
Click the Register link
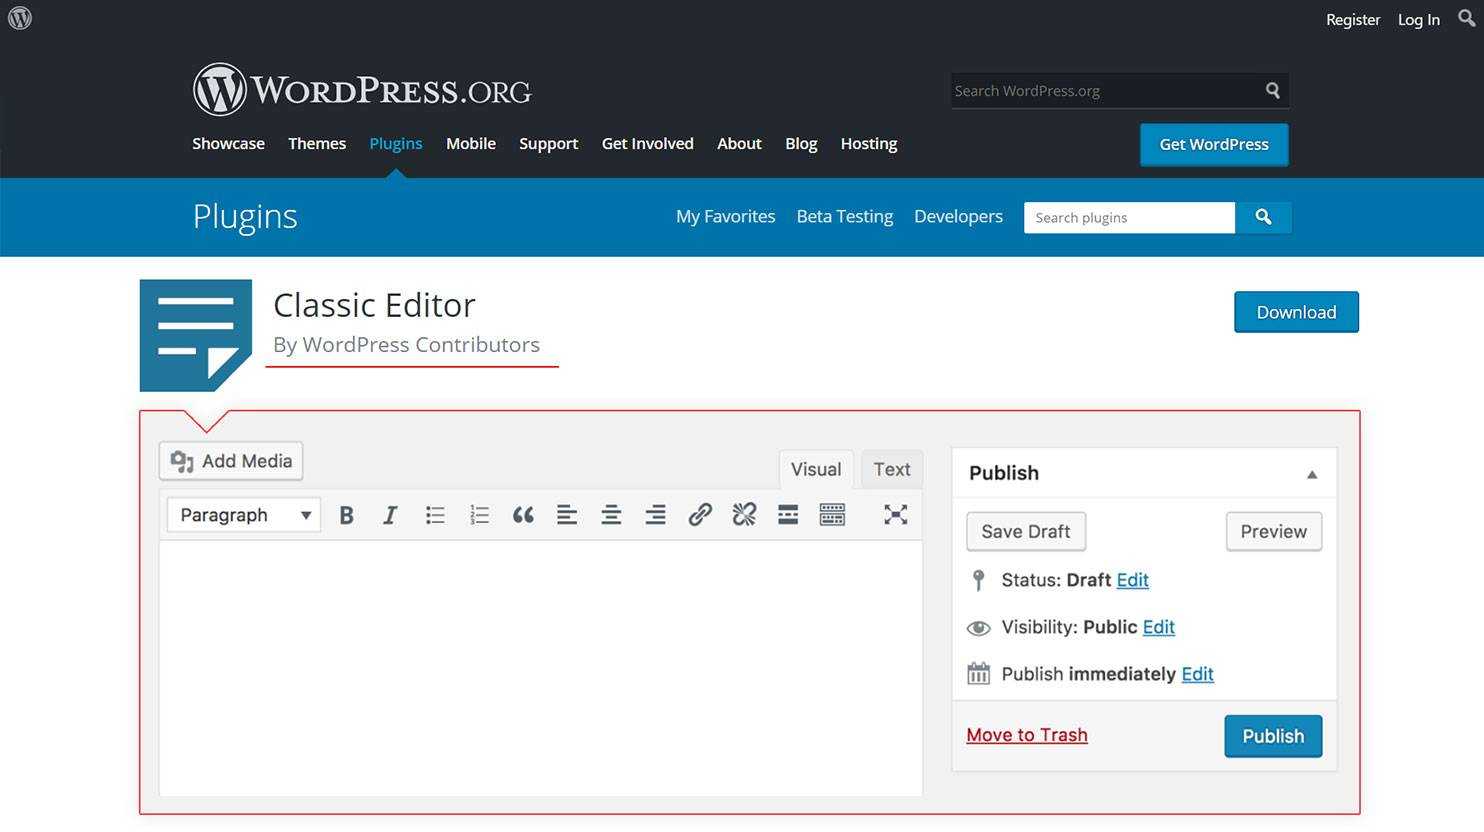pos(1353,19)
